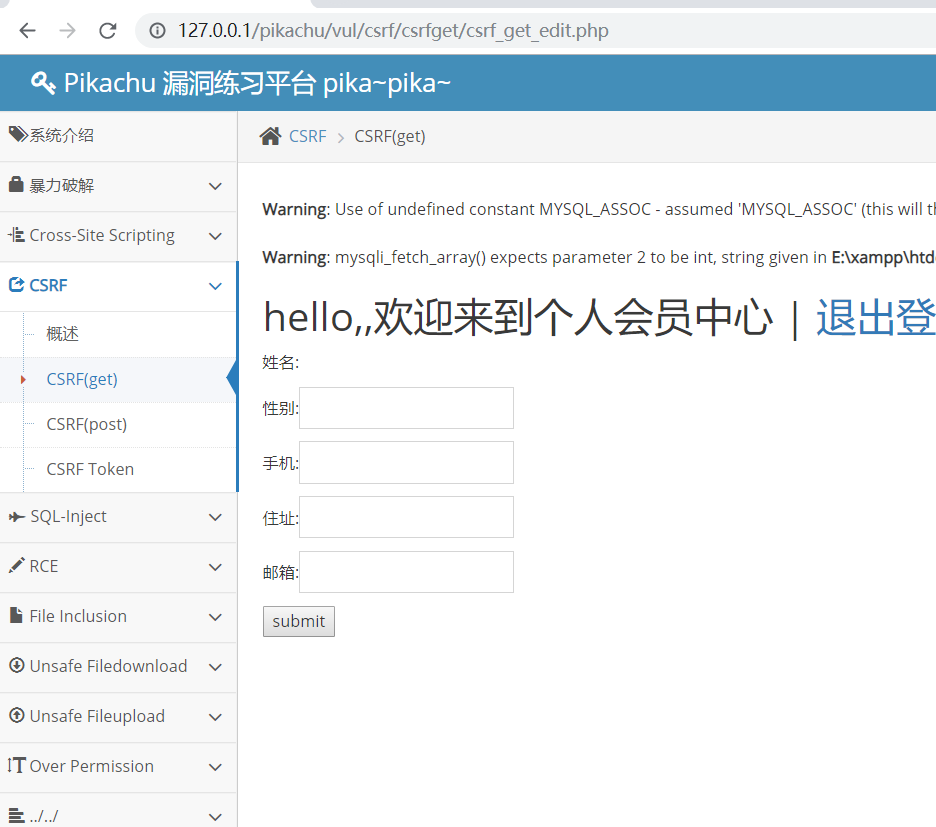Expand the Unsafe Filedownload chevron
Viewport: 936px width, 827px height.
(x=215, y=668)
